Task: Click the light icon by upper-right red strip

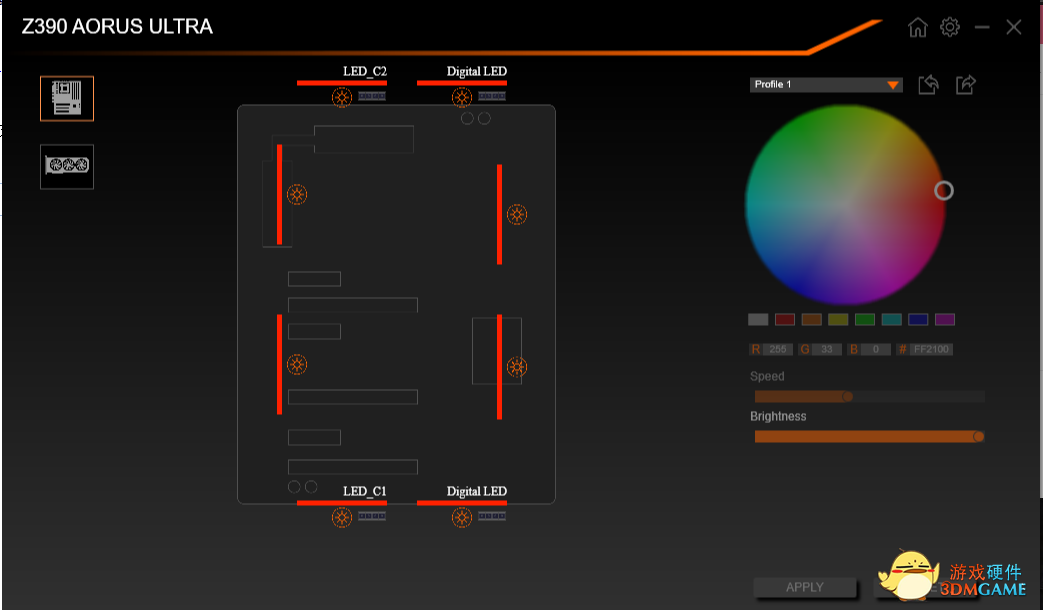Action: 517,214
